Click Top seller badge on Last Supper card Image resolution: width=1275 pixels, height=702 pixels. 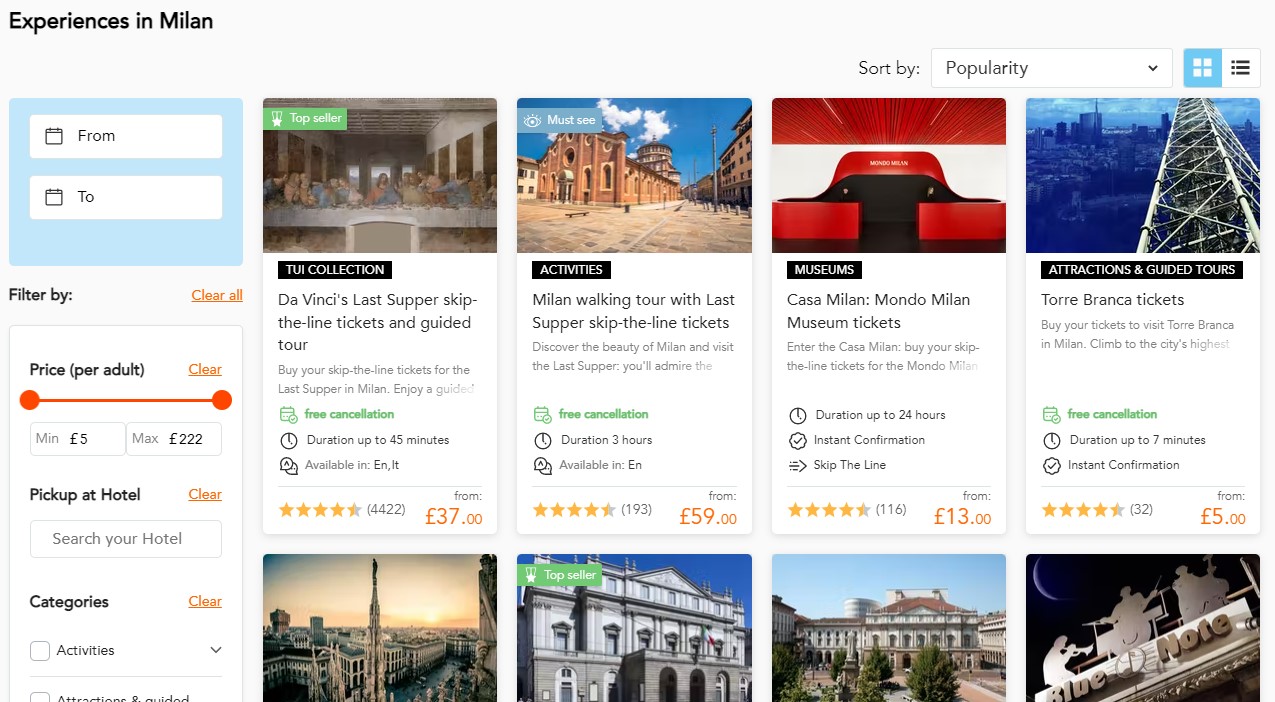(306, 118)
